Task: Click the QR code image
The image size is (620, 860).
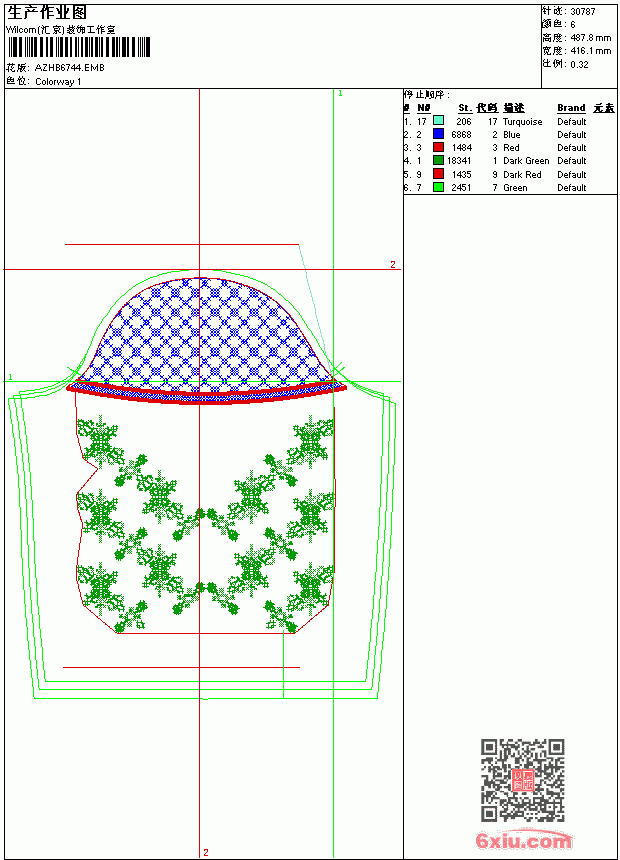Action: click(x=523, y=780)
